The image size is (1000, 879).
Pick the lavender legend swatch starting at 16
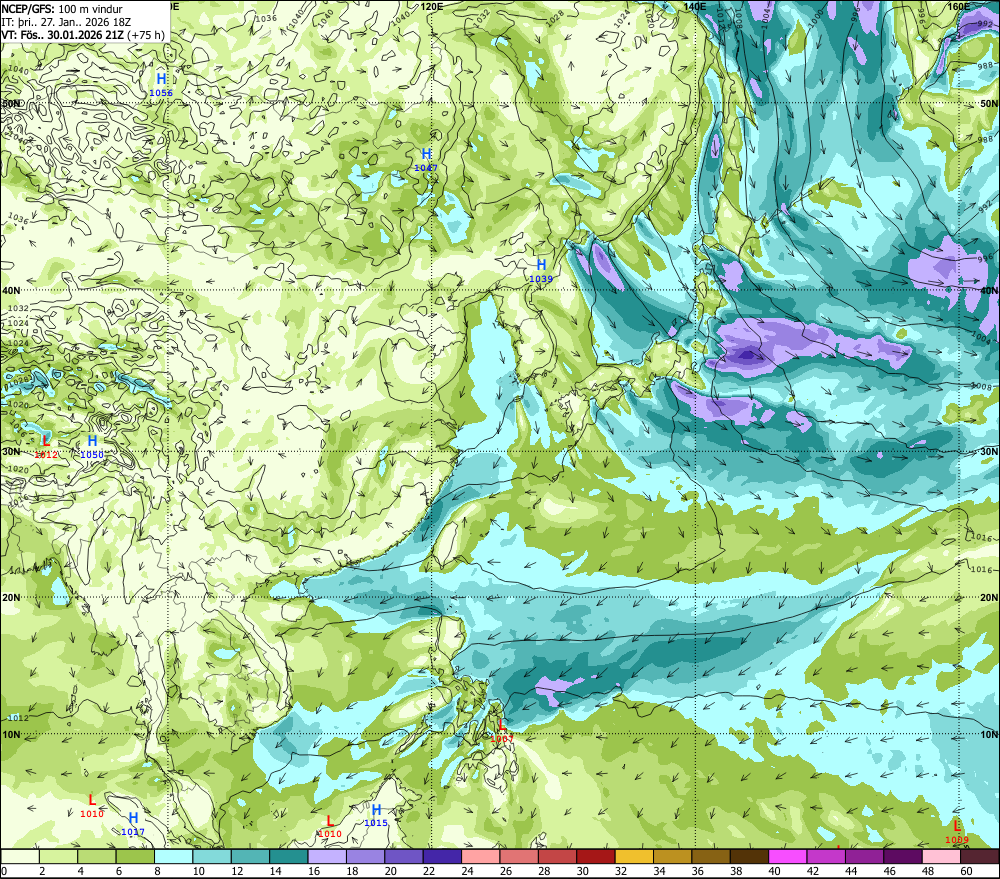click(327, 857)
